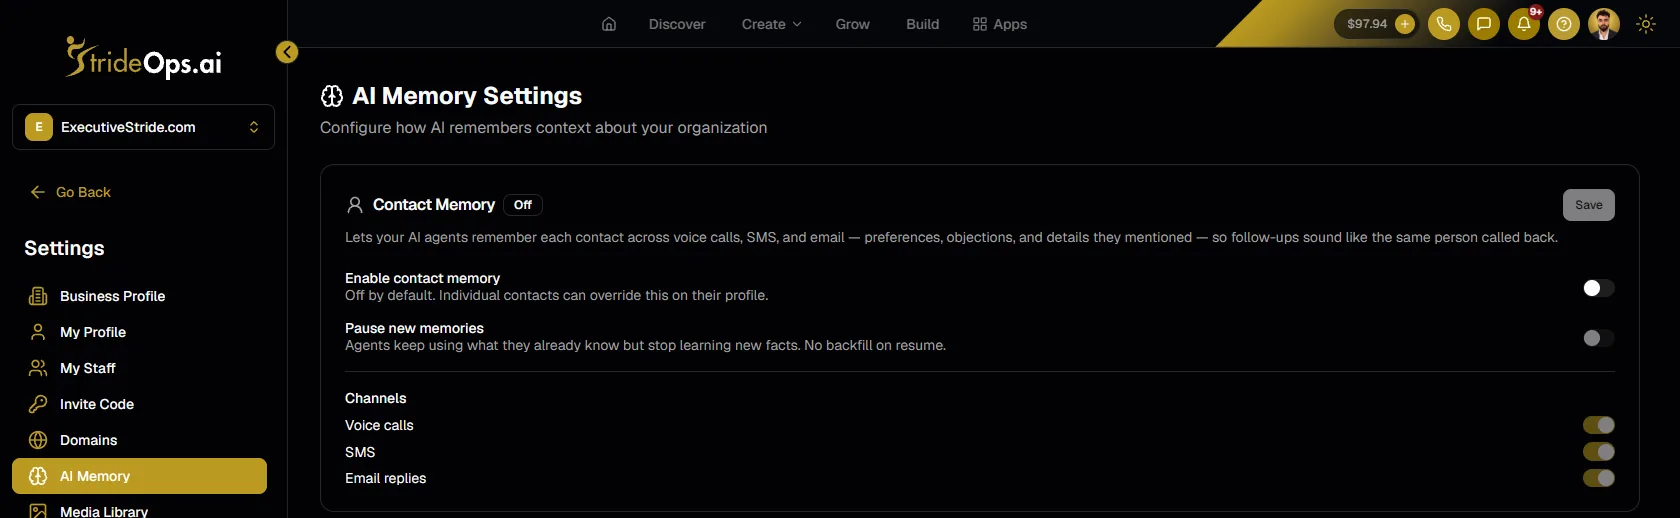Open the Build section
1680x518 pixels.
923,24
